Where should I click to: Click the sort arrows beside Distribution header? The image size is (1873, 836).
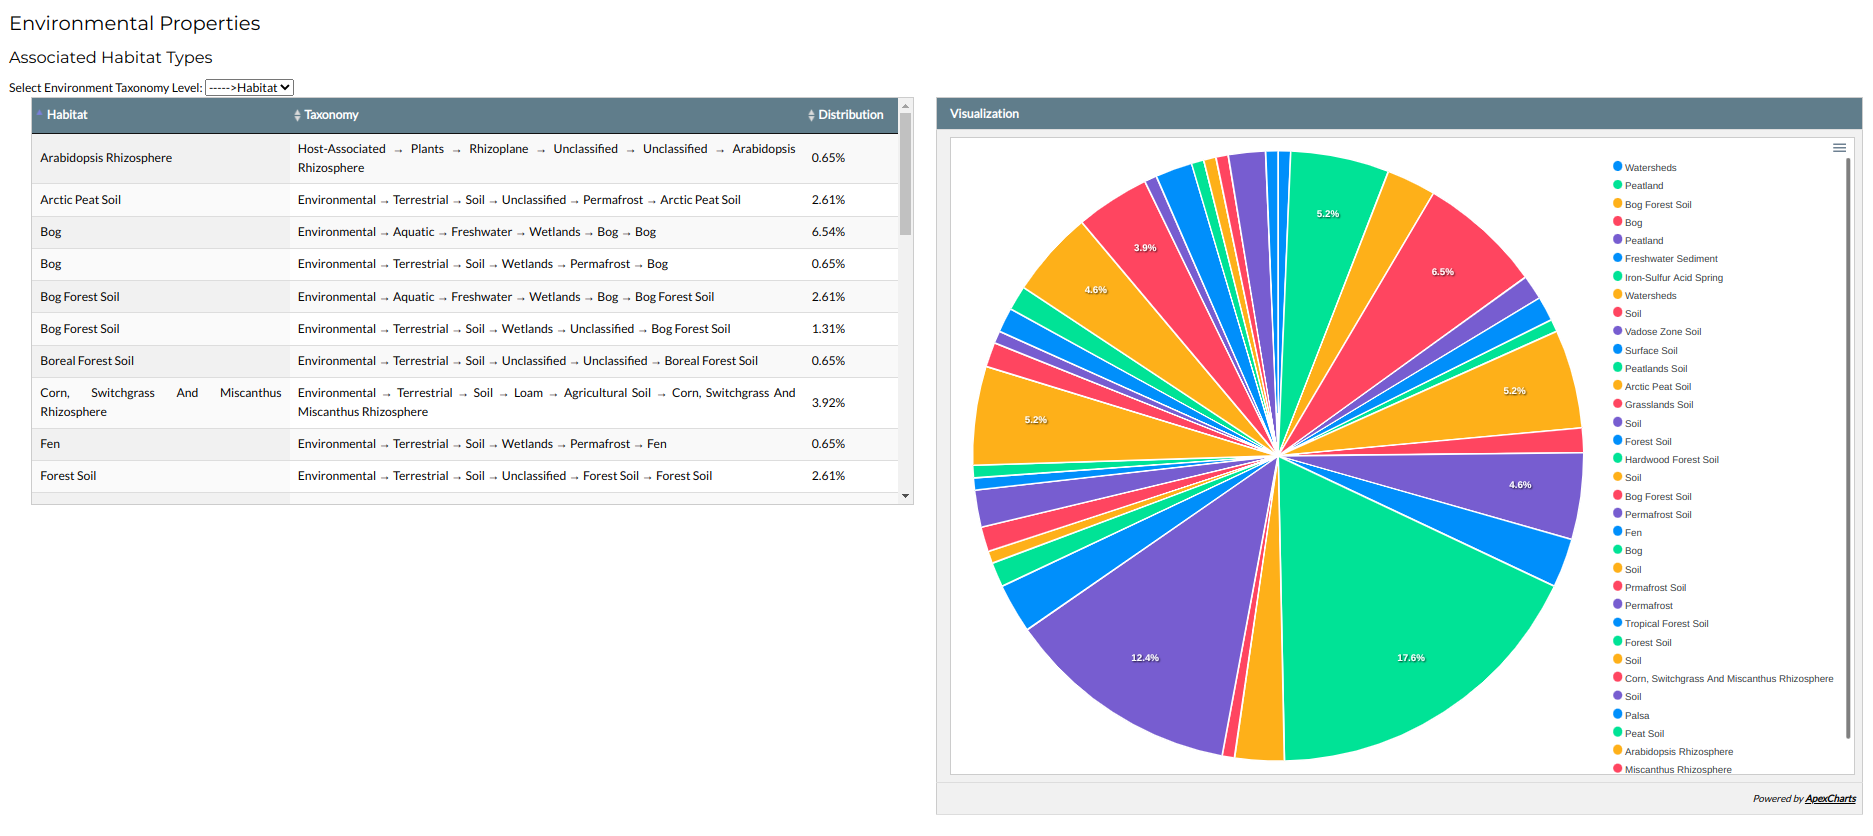(x=811, y=116)
